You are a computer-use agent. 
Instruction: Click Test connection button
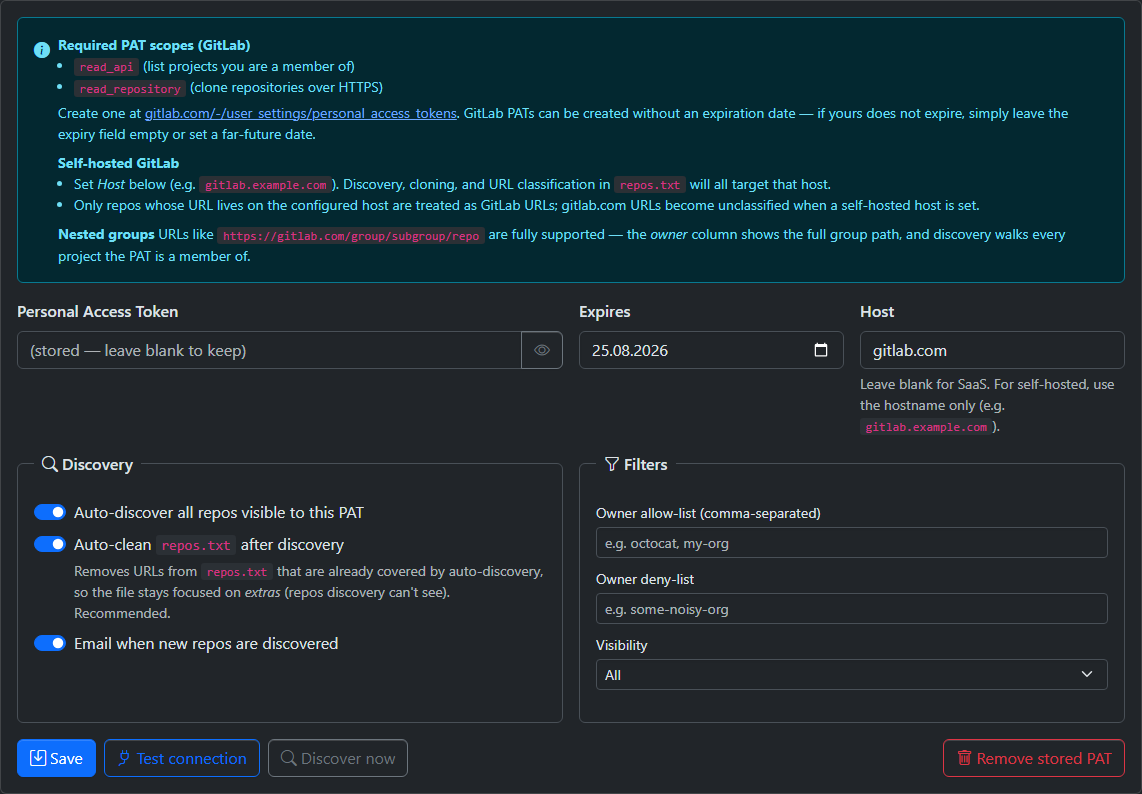click(x=182, y=758)
